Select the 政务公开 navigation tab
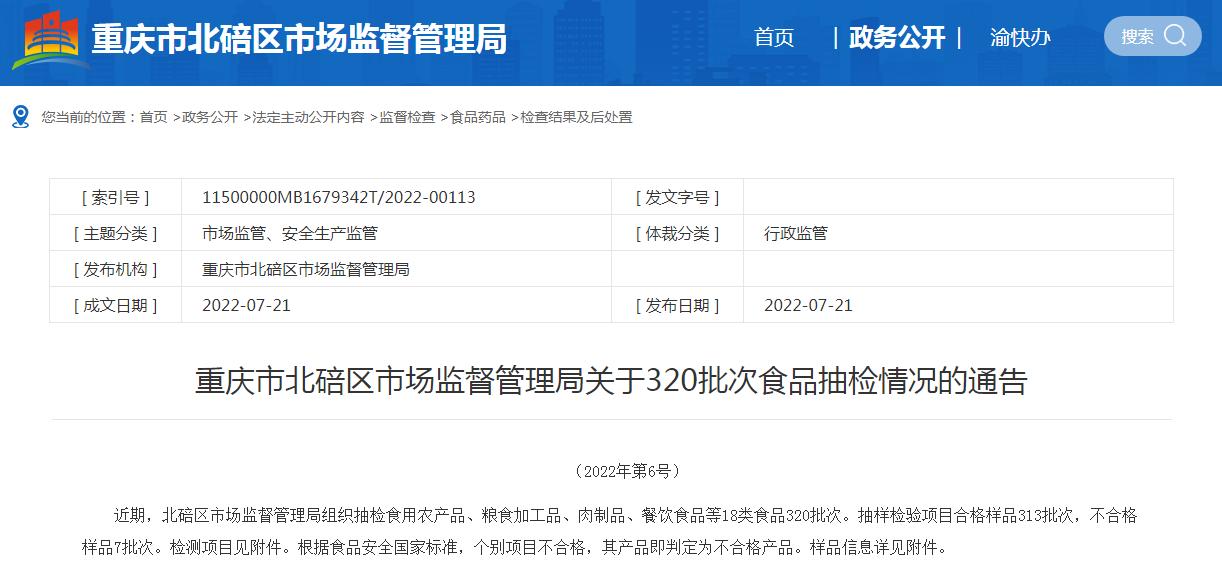The image size is (1222, 566). tap(897, 38)
